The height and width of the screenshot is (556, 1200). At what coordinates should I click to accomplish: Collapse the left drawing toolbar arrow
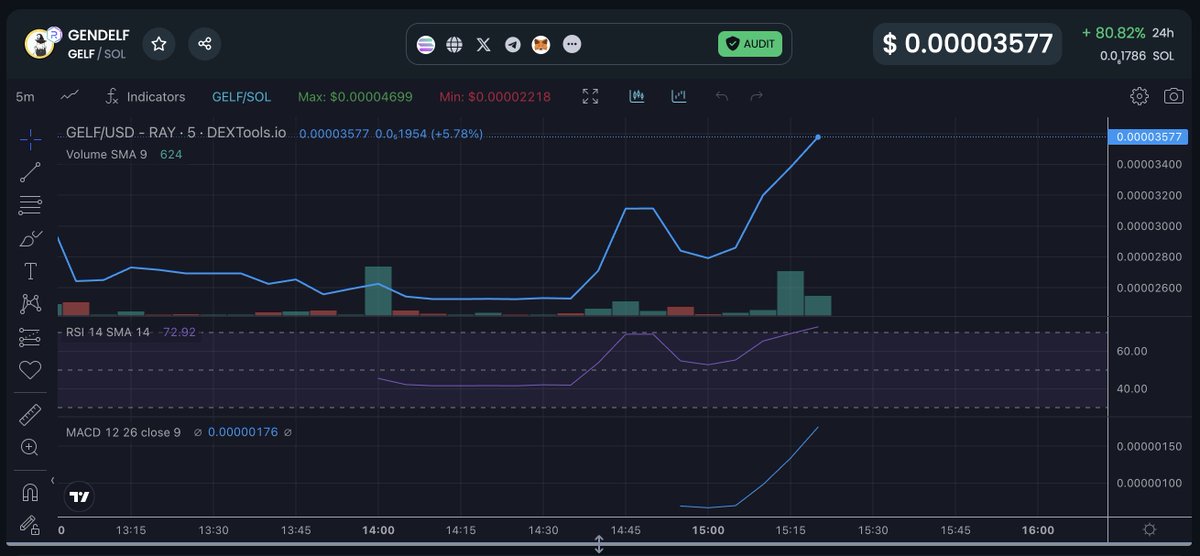click(53, 481)
